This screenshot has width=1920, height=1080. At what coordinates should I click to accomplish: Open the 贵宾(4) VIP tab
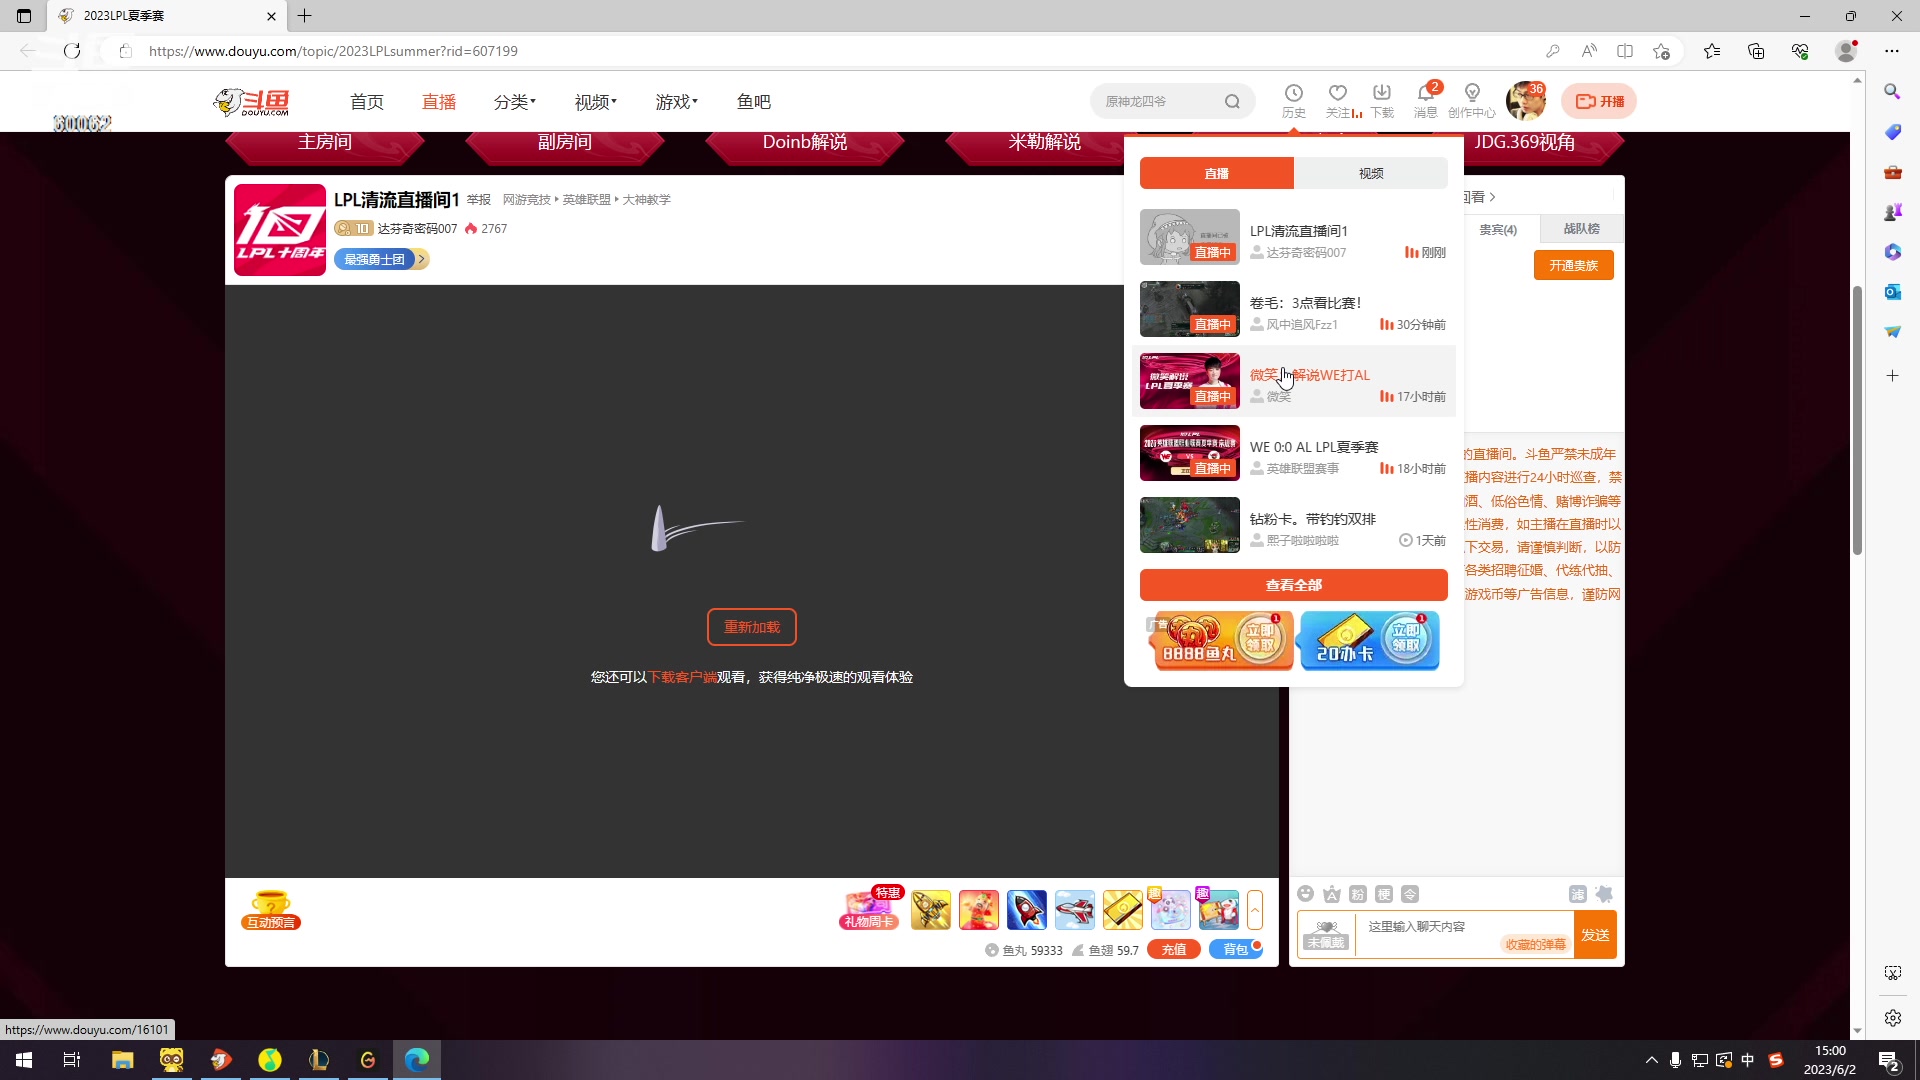tap(1498, 229)
